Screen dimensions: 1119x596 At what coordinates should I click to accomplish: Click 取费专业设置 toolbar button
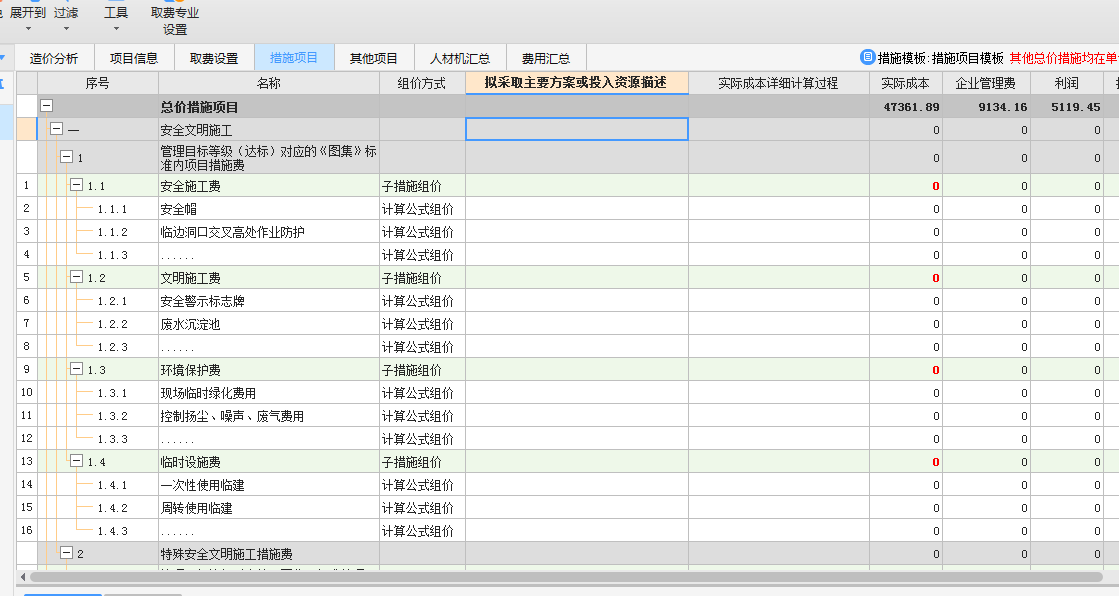[175, 21]
